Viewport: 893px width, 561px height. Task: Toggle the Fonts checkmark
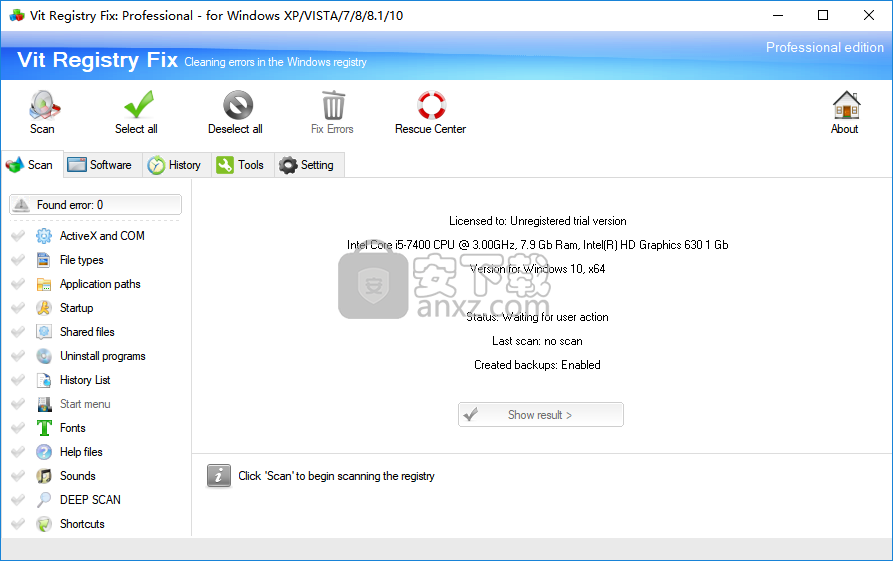click(18, 427)
